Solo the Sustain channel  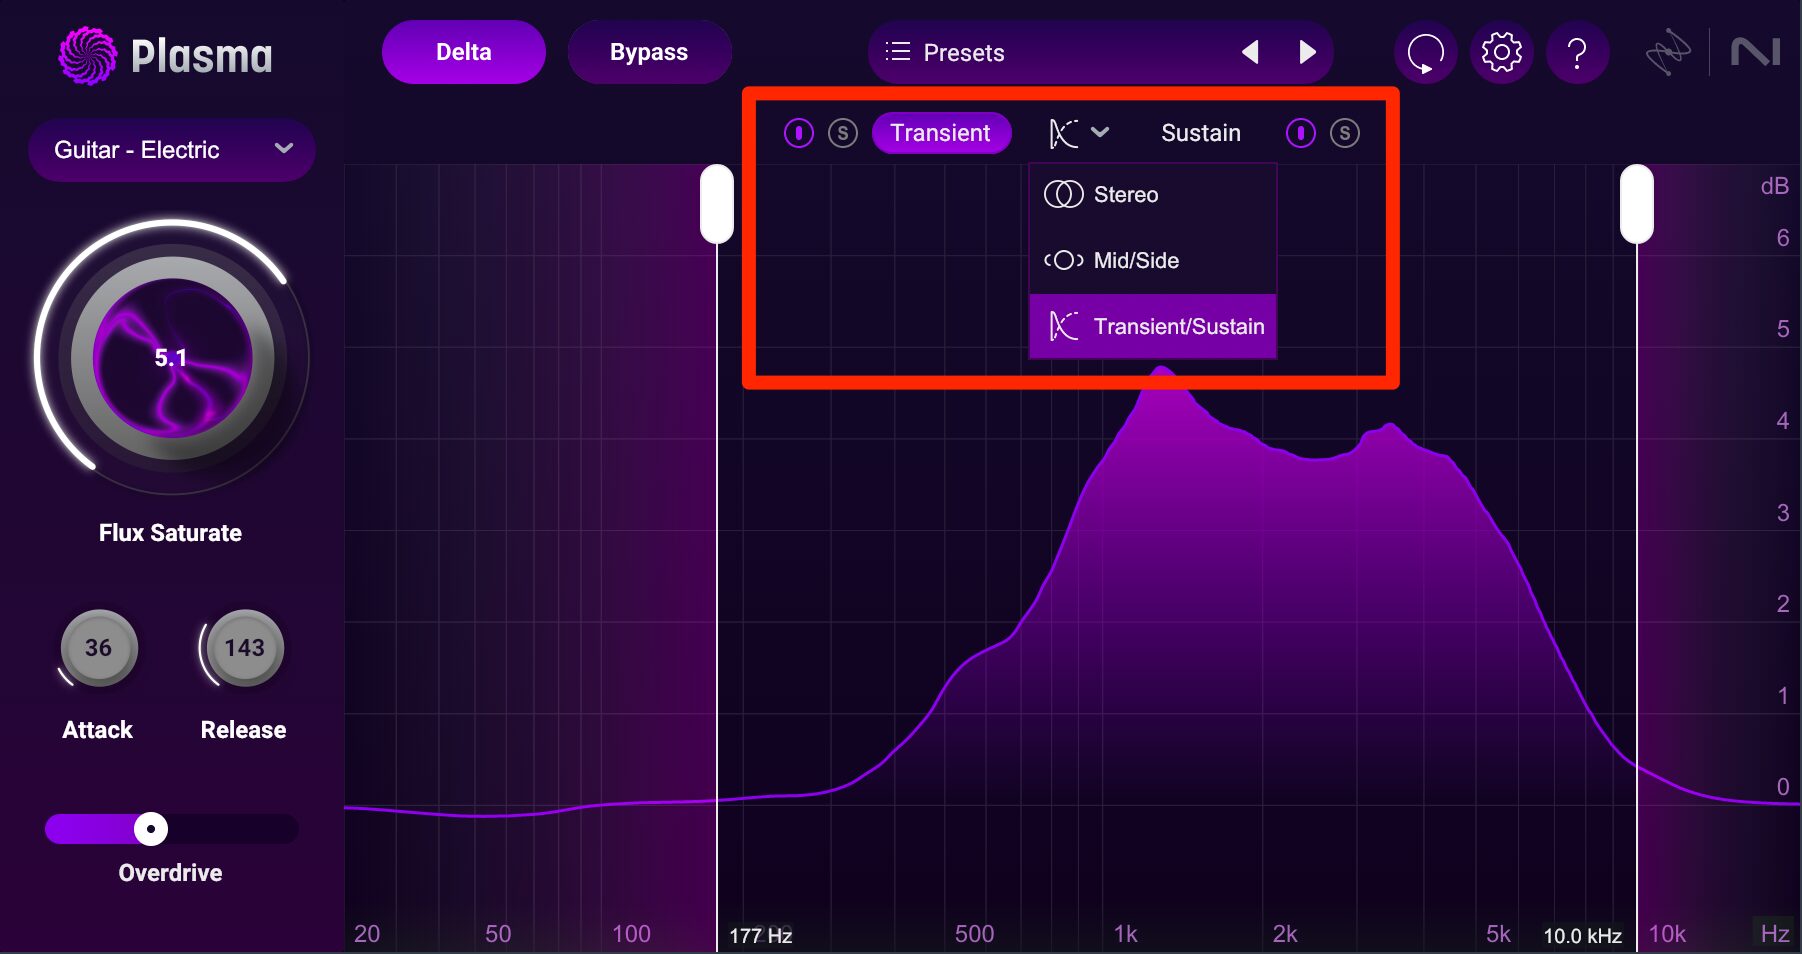click(x=1345, y=133)
